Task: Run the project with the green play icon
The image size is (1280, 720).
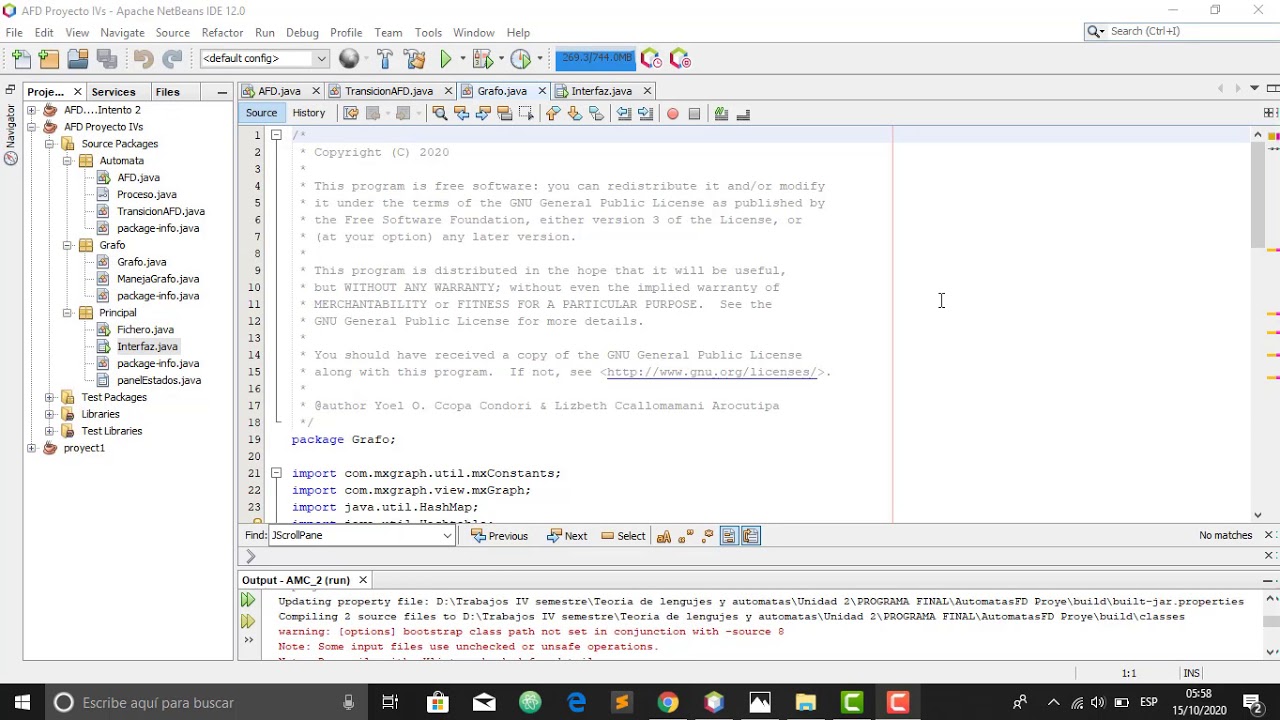Action: tap(446, 59)
